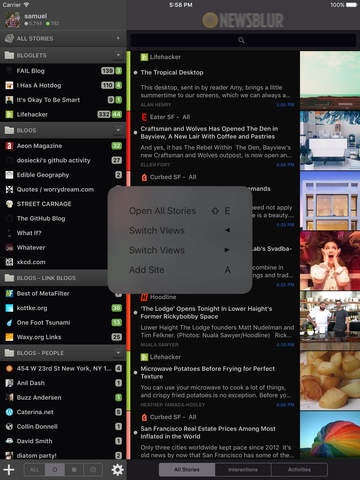Click the search magnifier field
This screenshot has height=480, width=360.
pos(242,40)
